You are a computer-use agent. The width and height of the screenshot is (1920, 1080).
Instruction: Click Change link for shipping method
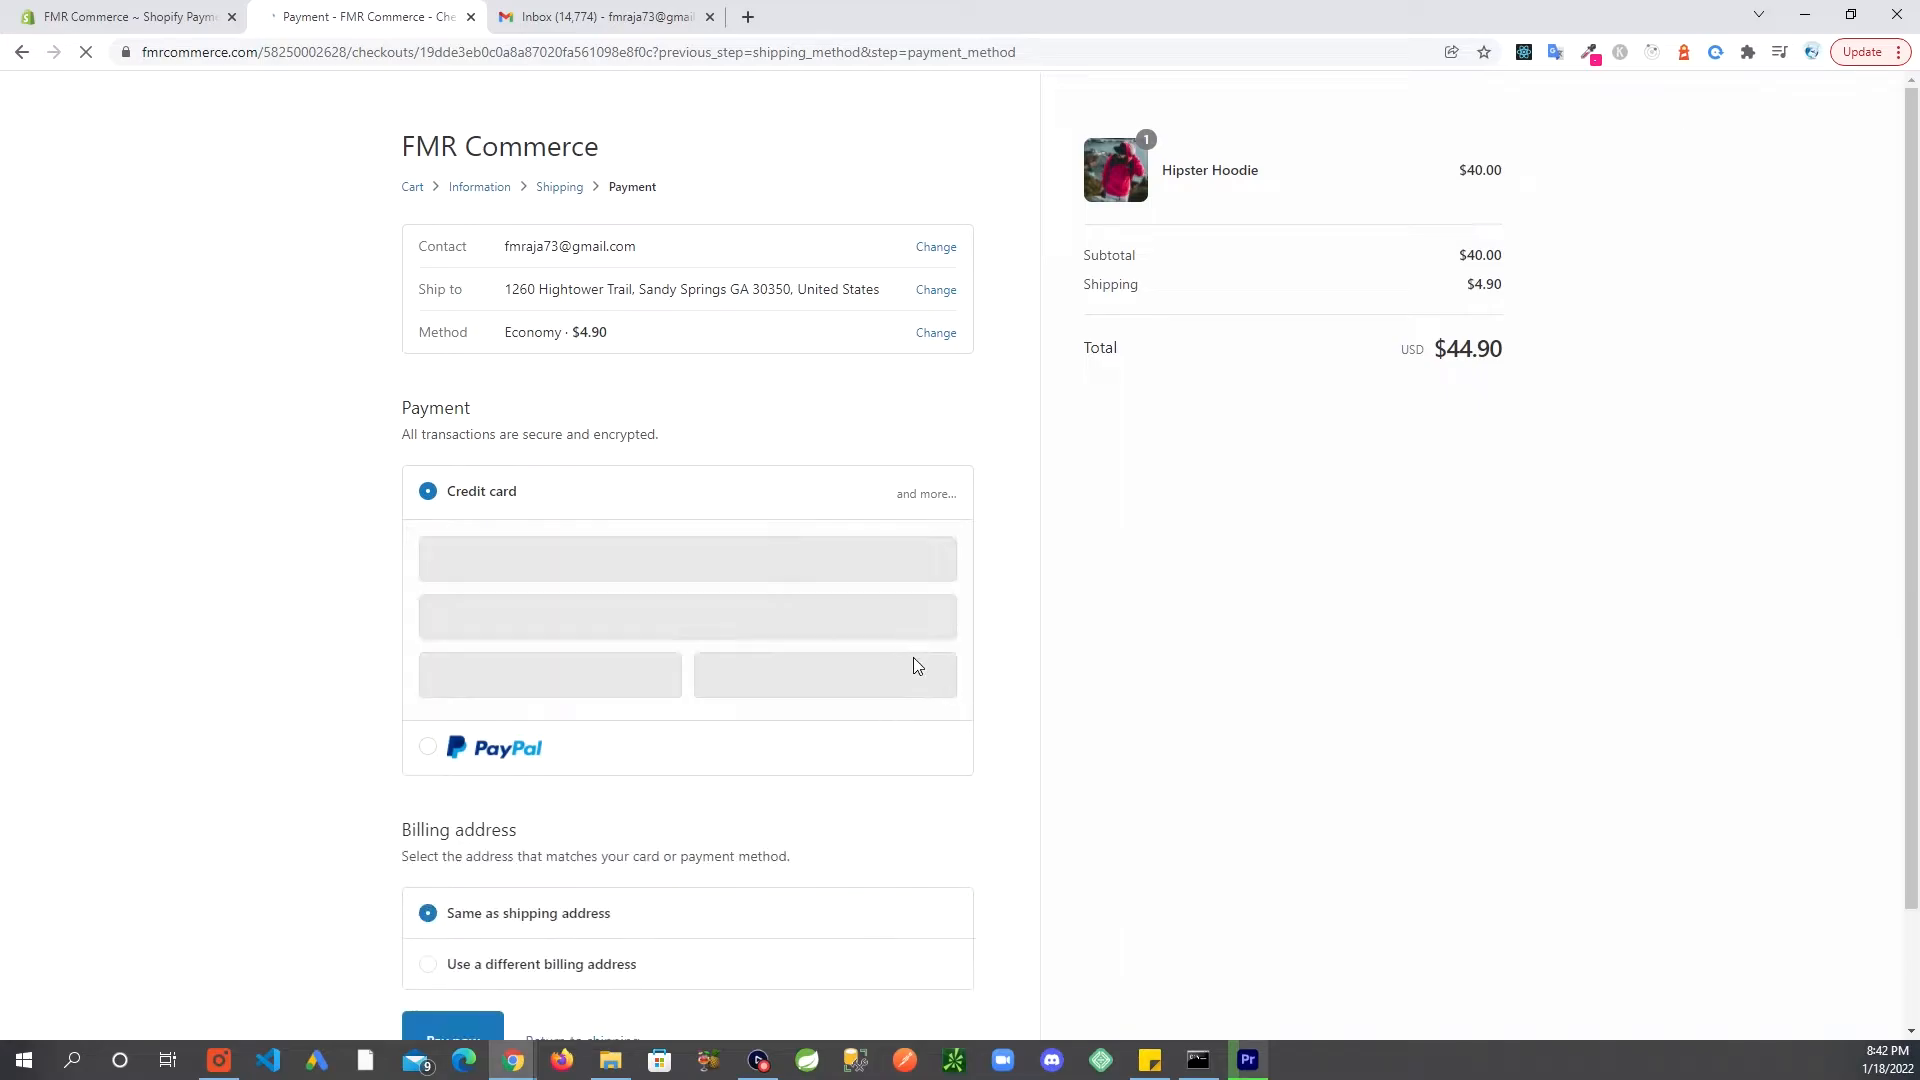click(935, 331)
